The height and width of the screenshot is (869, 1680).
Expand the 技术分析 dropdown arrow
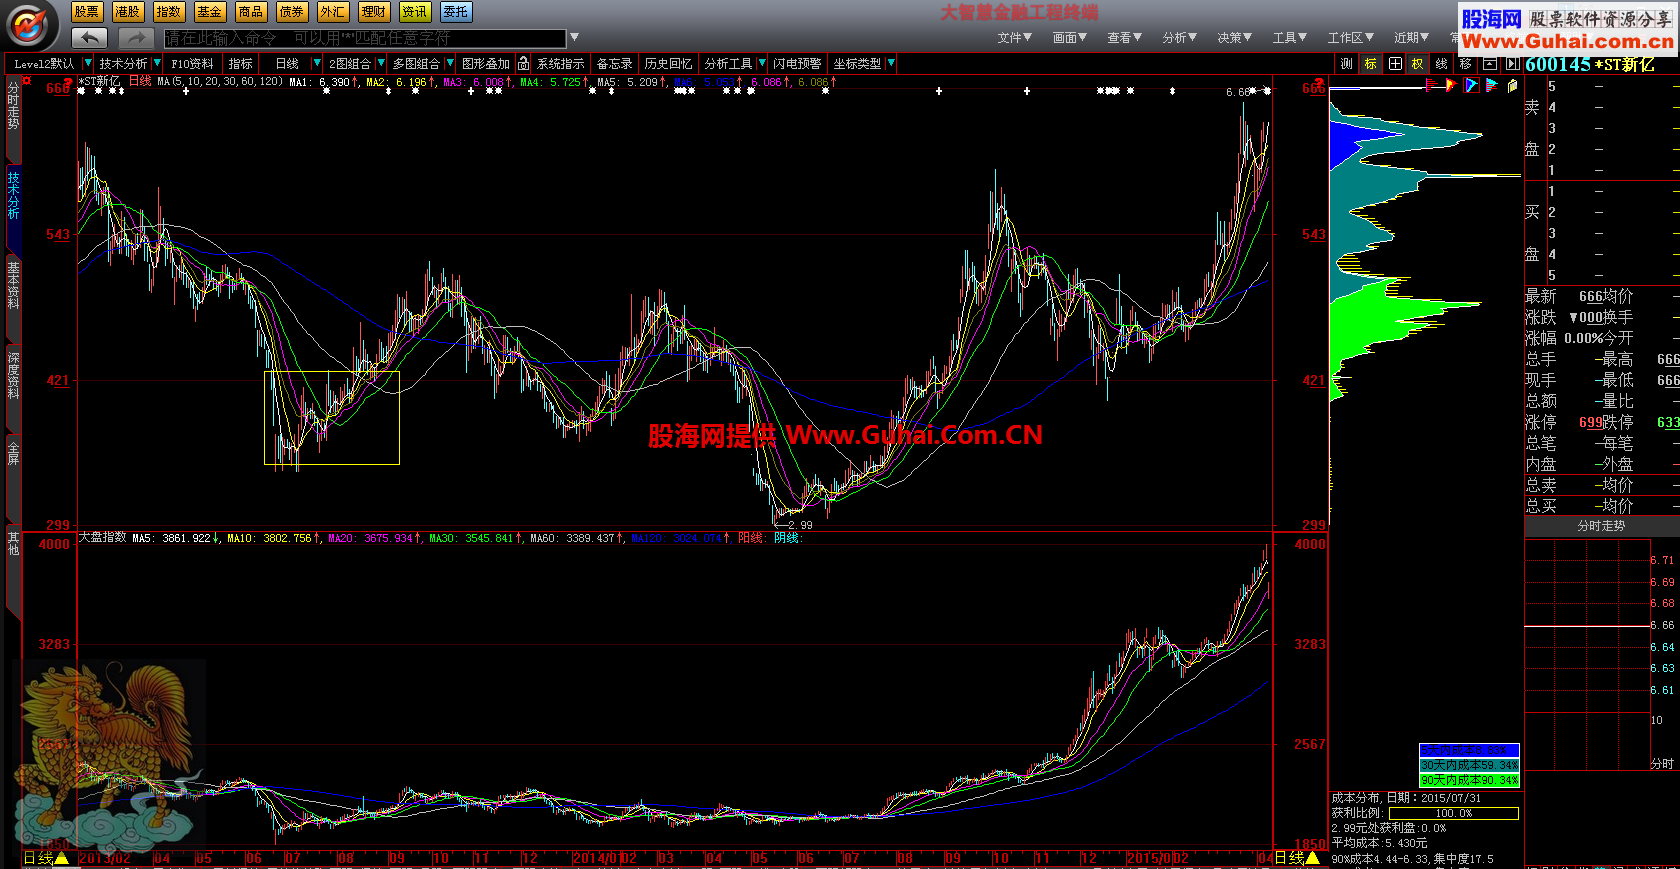click(157, 63)
